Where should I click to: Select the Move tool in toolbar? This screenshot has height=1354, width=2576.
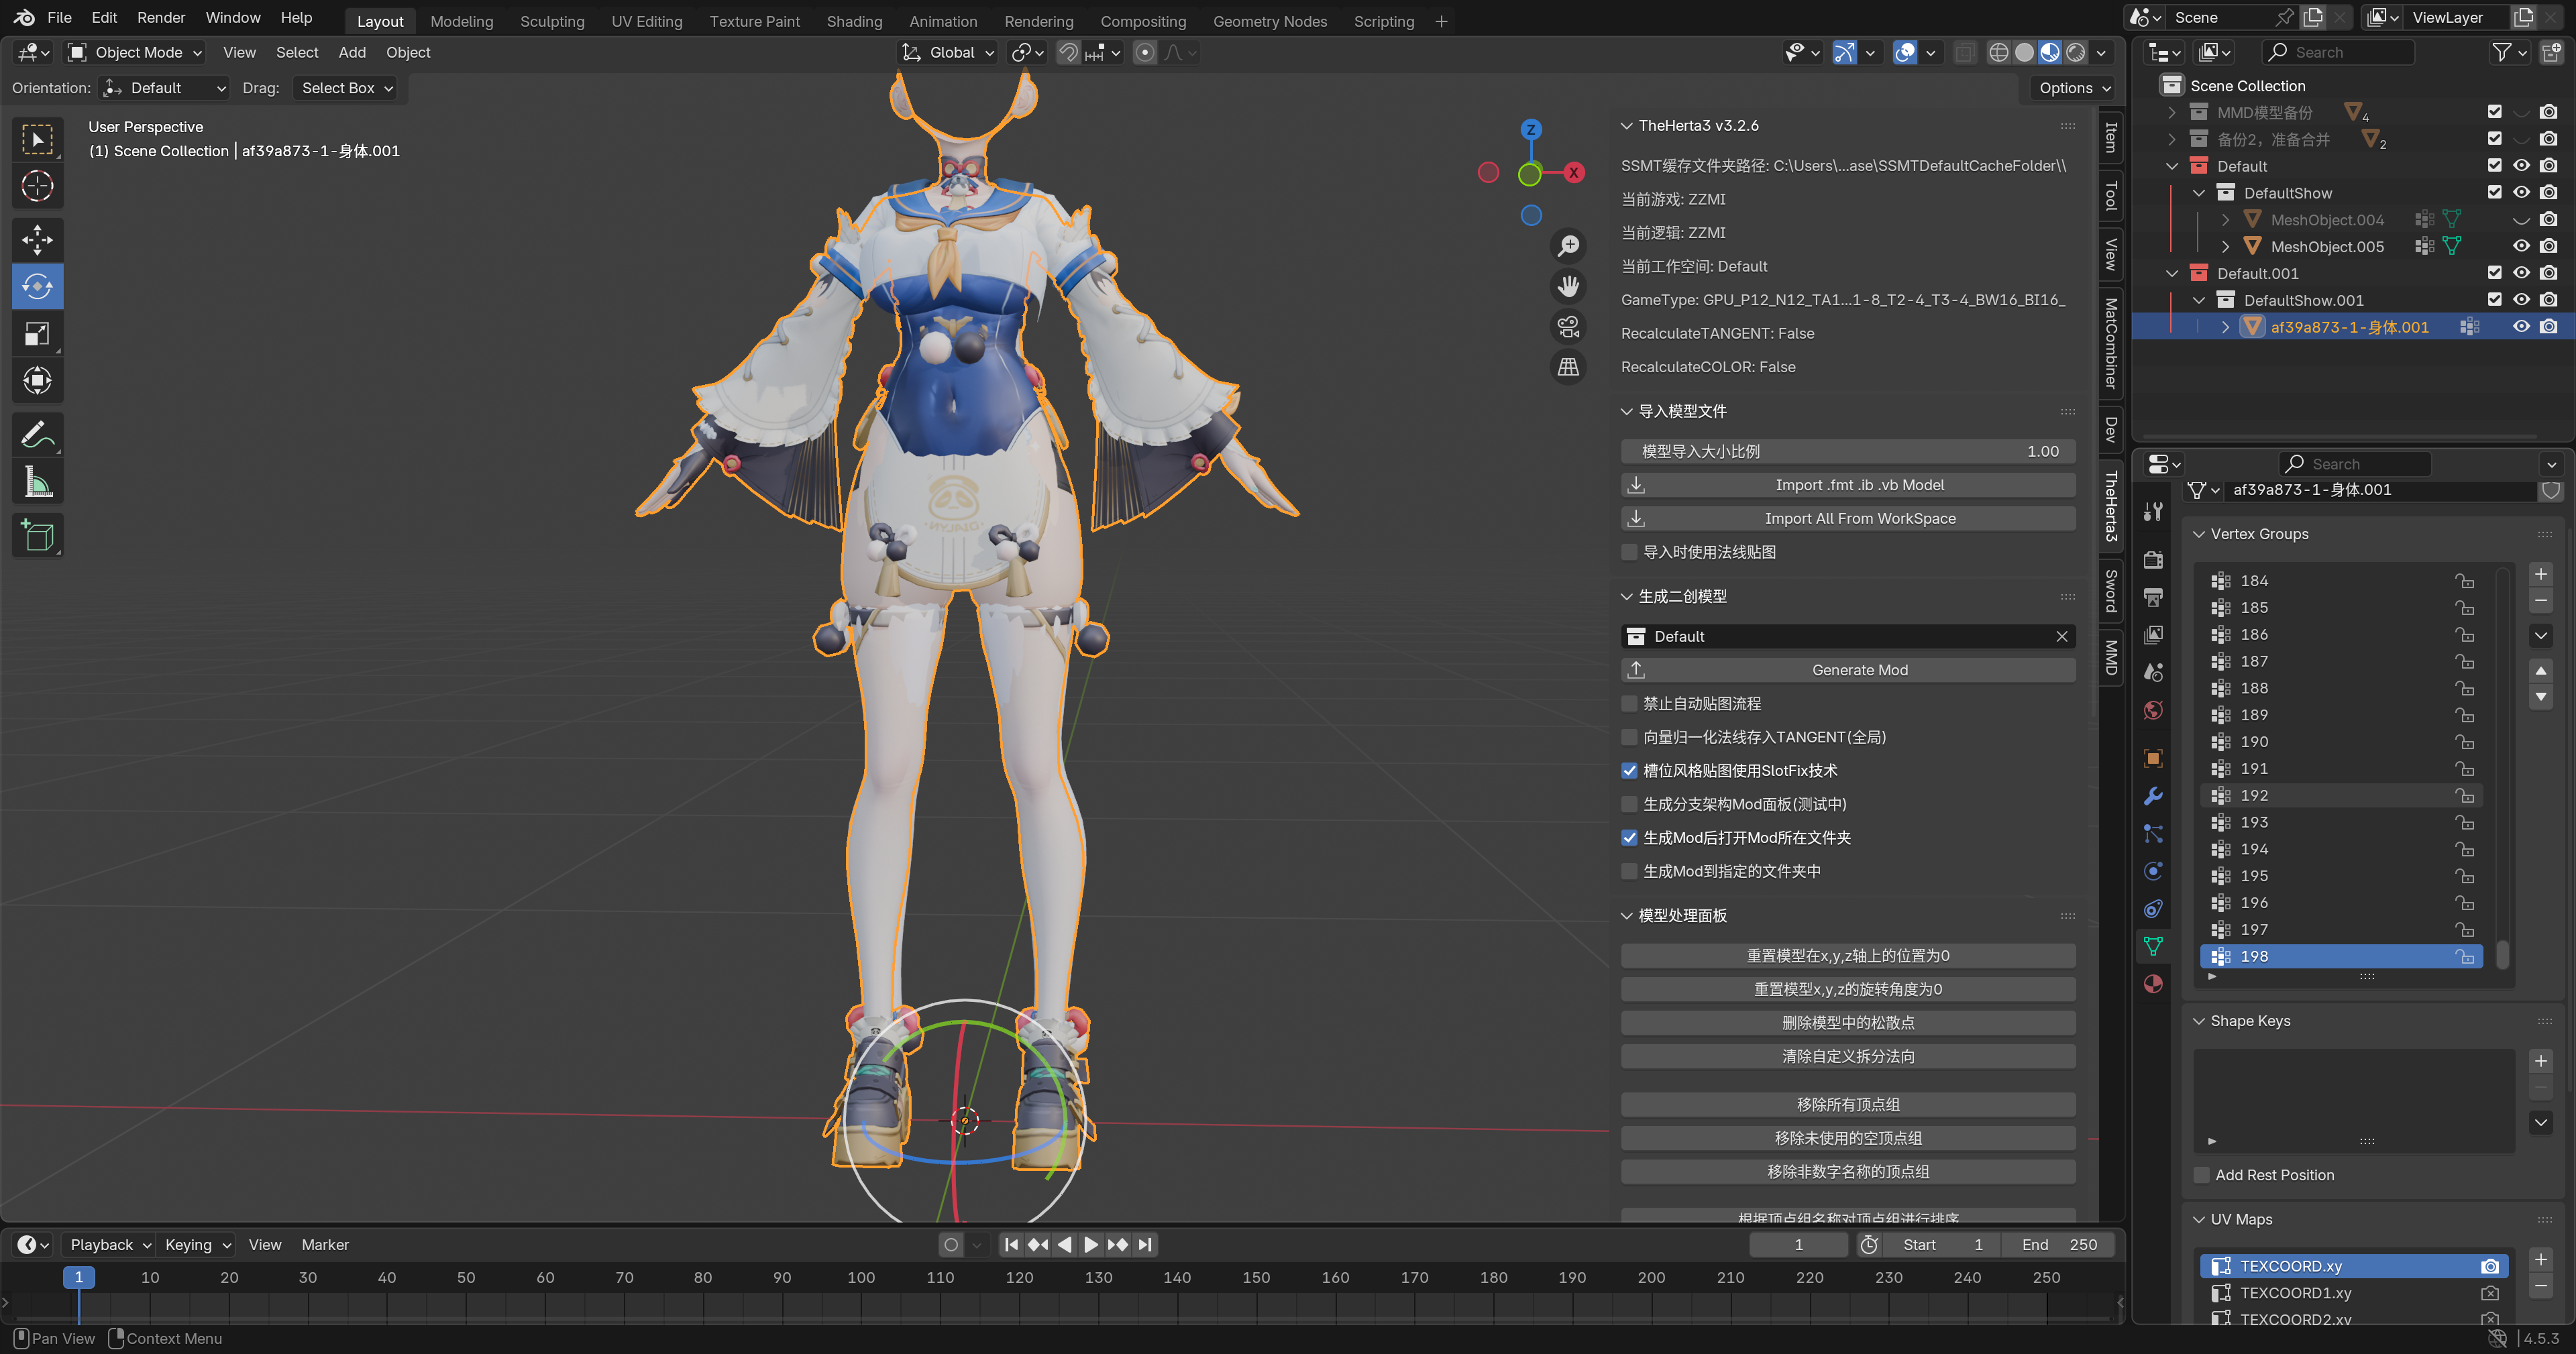coord(37,240)
